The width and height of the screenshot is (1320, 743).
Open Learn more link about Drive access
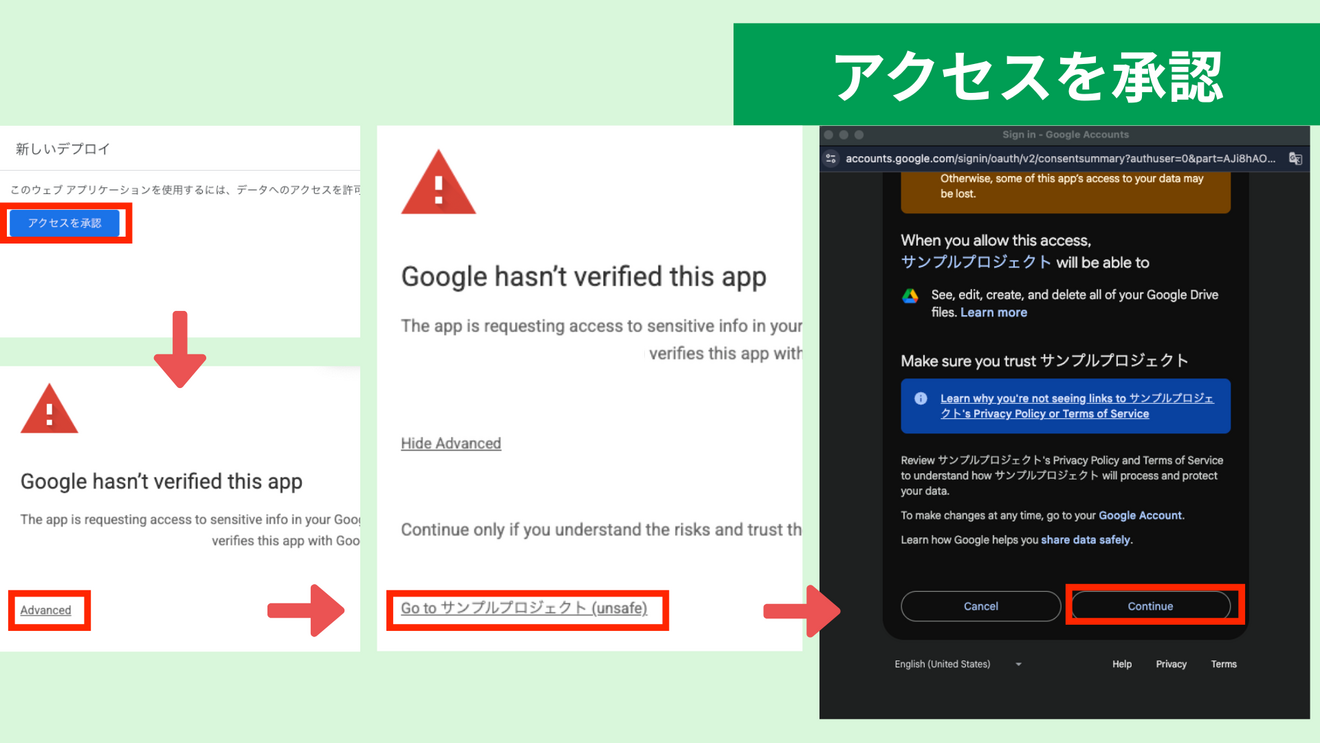[993, 312]
